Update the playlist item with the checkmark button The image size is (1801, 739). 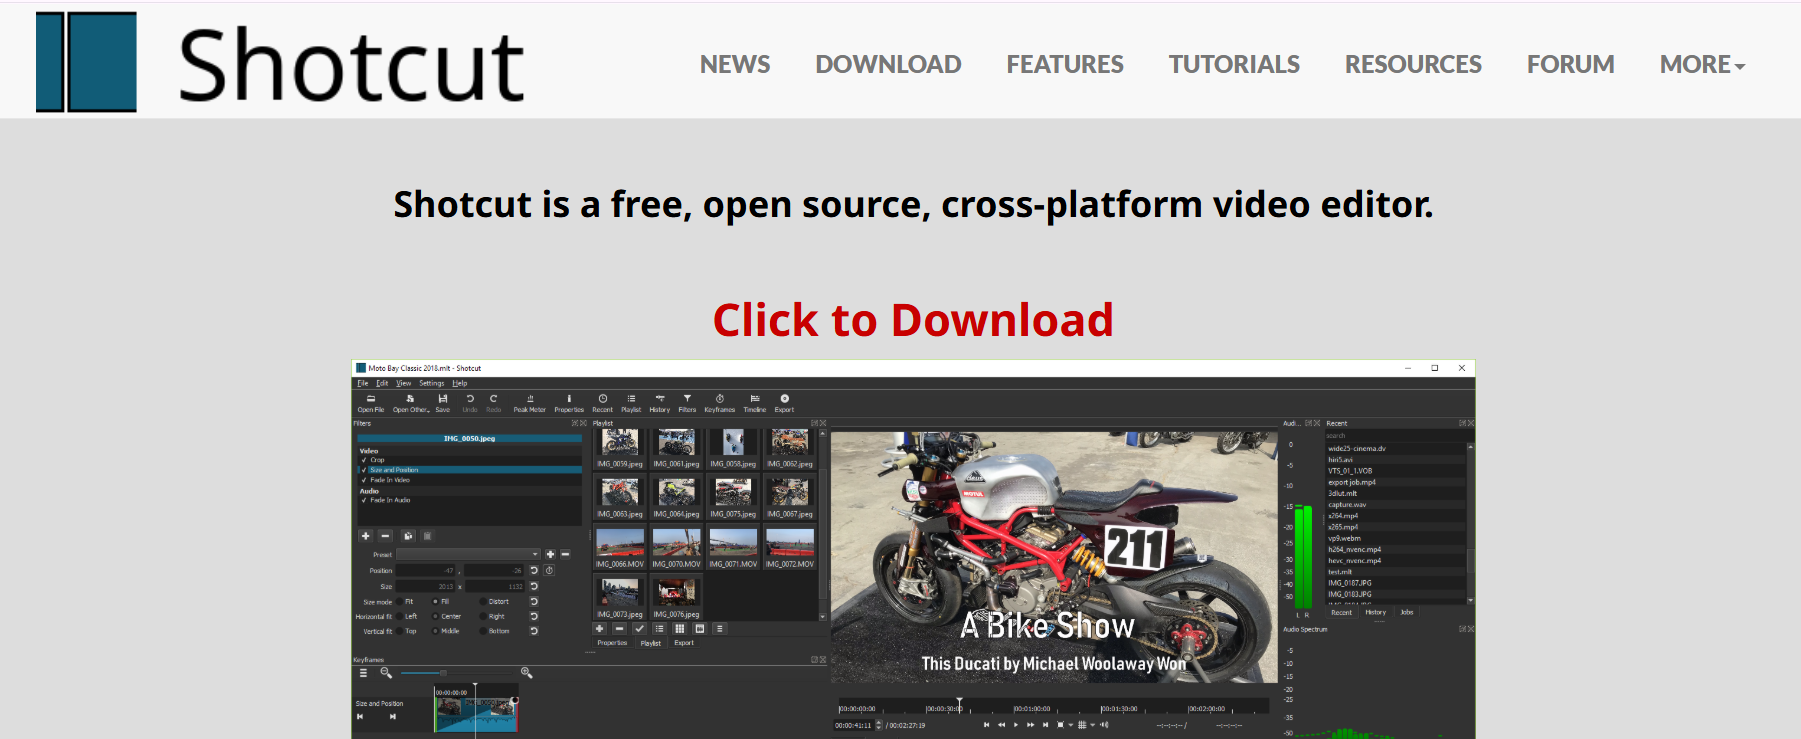point(639,629)
